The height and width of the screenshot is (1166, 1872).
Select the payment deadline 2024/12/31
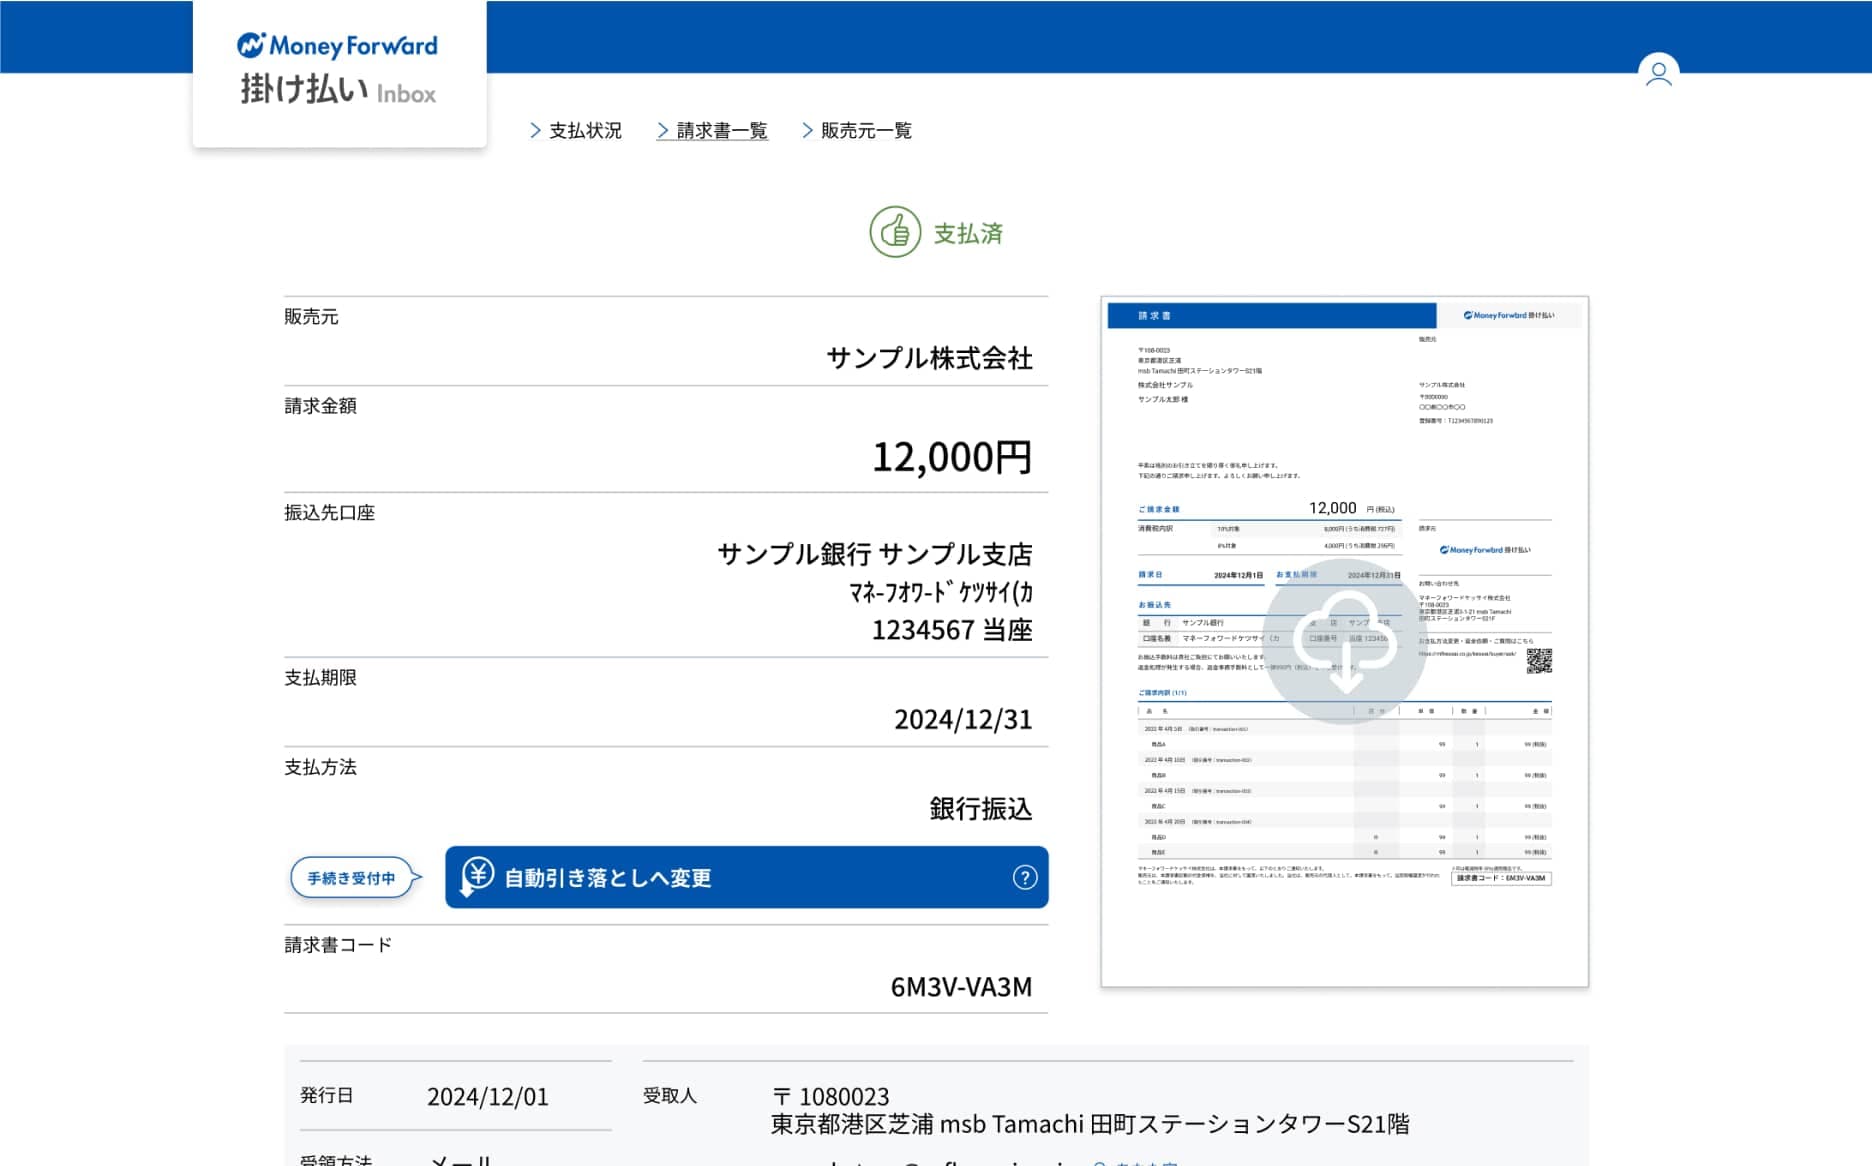[962, 719]
